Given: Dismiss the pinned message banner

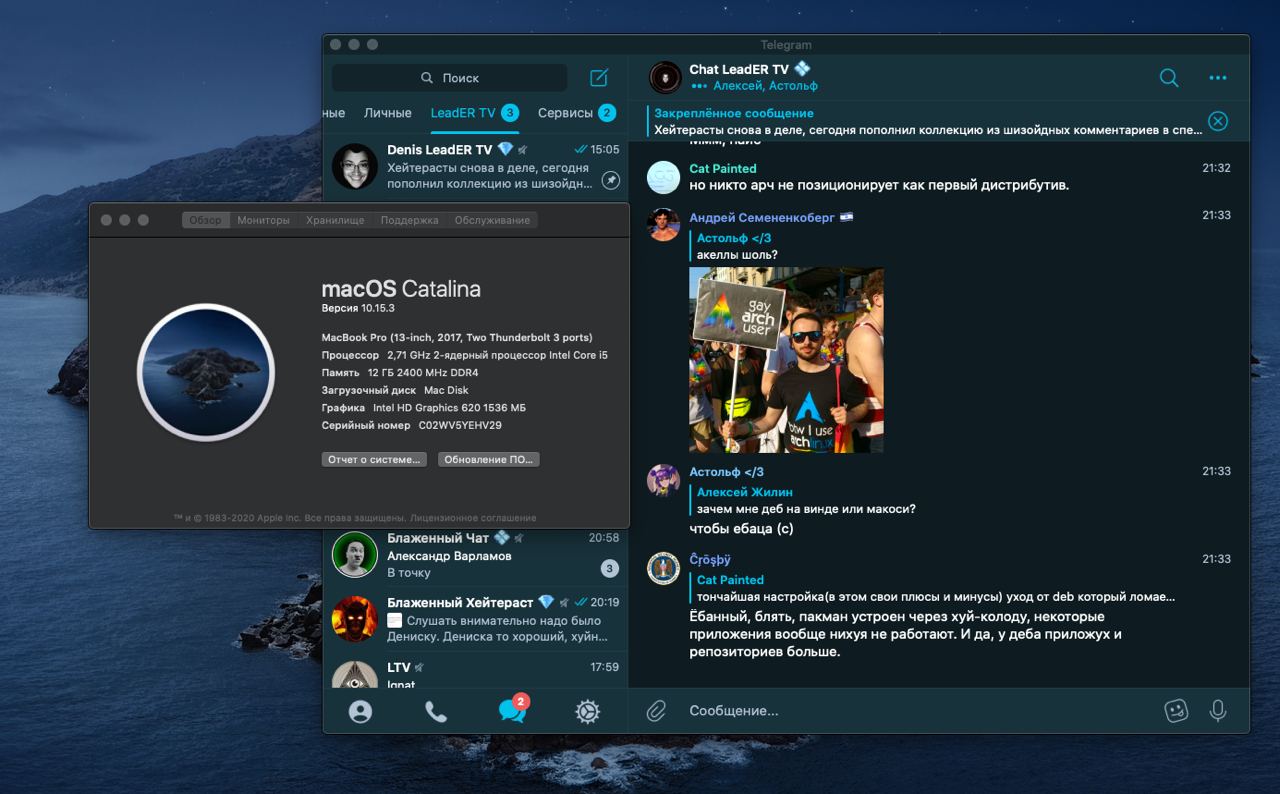Looking at the screenshot, I should 1217,121.
